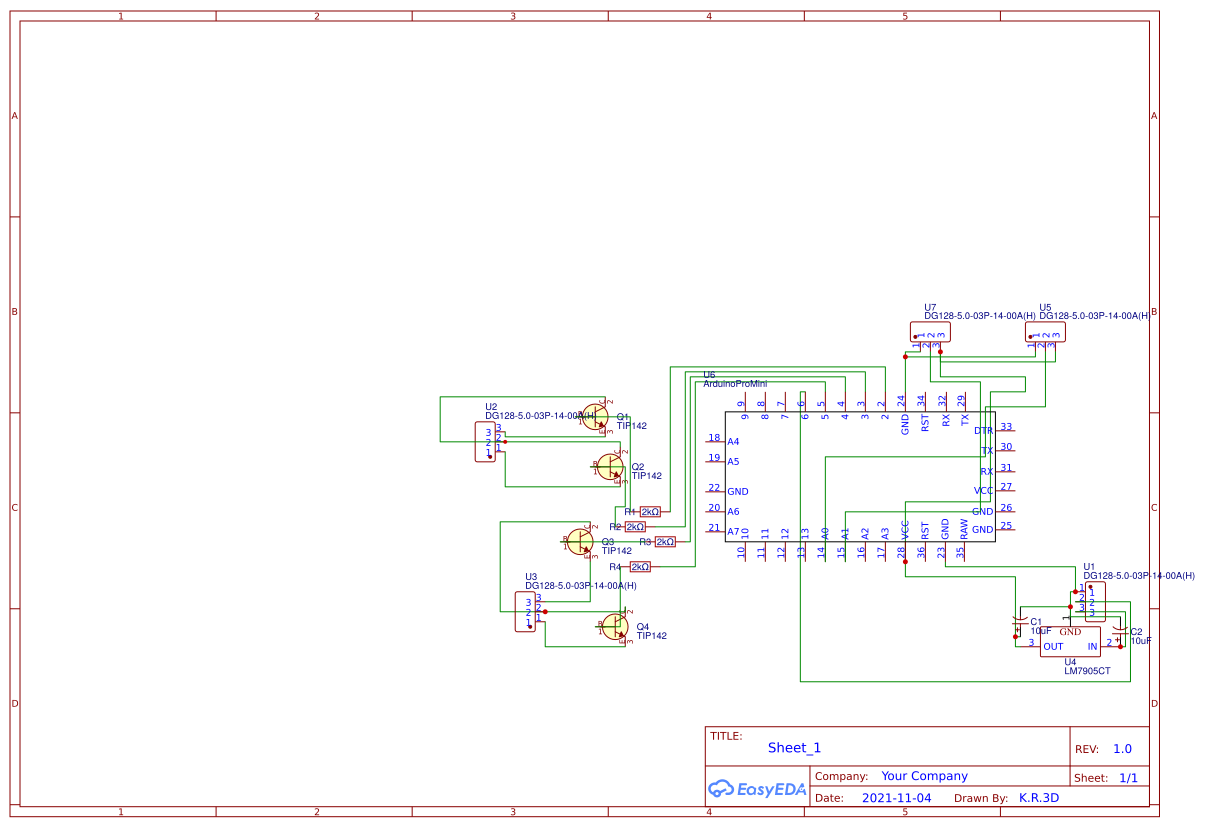The image size is (1205, 827).
Task: Select connector U3 DG128 header
Action: click(x=527, y=609)
